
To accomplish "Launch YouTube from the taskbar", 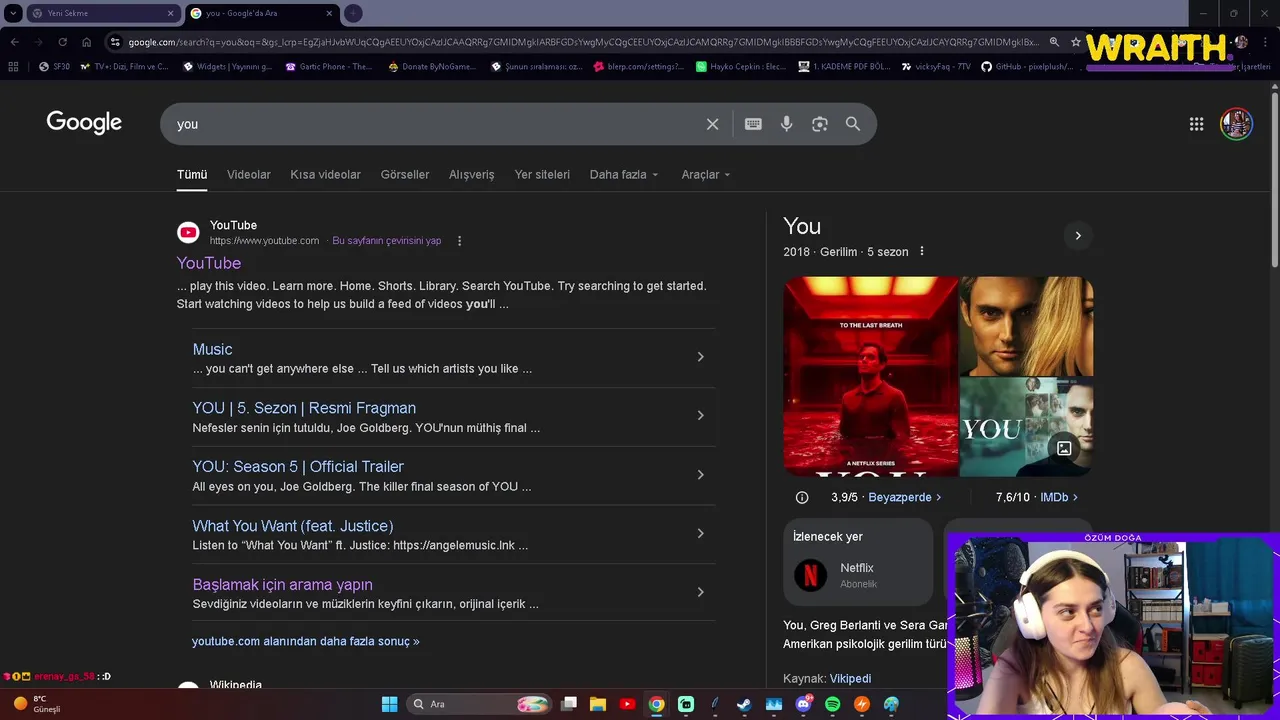I will pyautogui.click(x=627, y=704).
